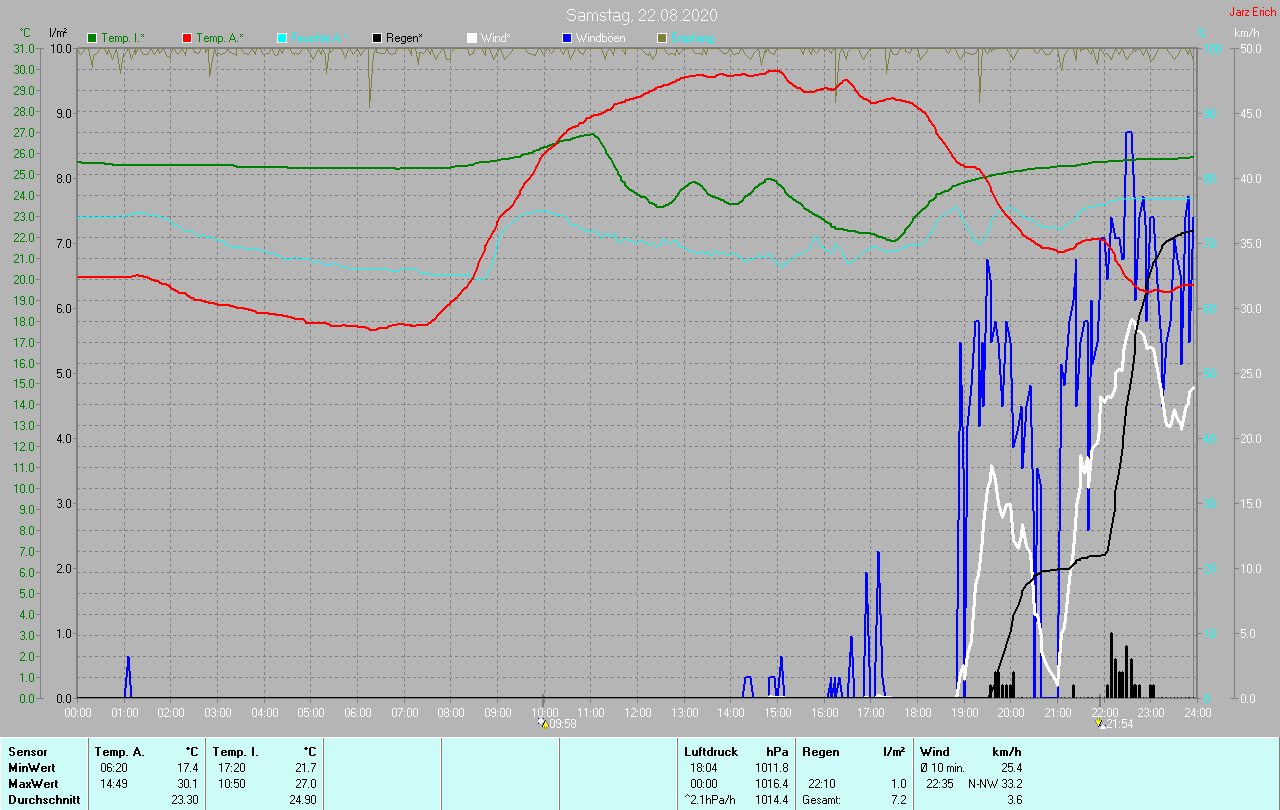Viewport: 1280px width, 810px height.
Task: Click the Durchschnitt row label
Action: click(x=40, y=800)
